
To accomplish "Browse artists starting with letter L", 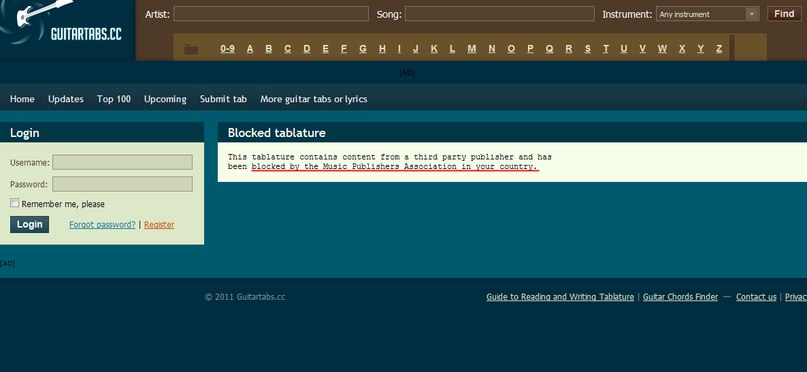I will (452, 49).
